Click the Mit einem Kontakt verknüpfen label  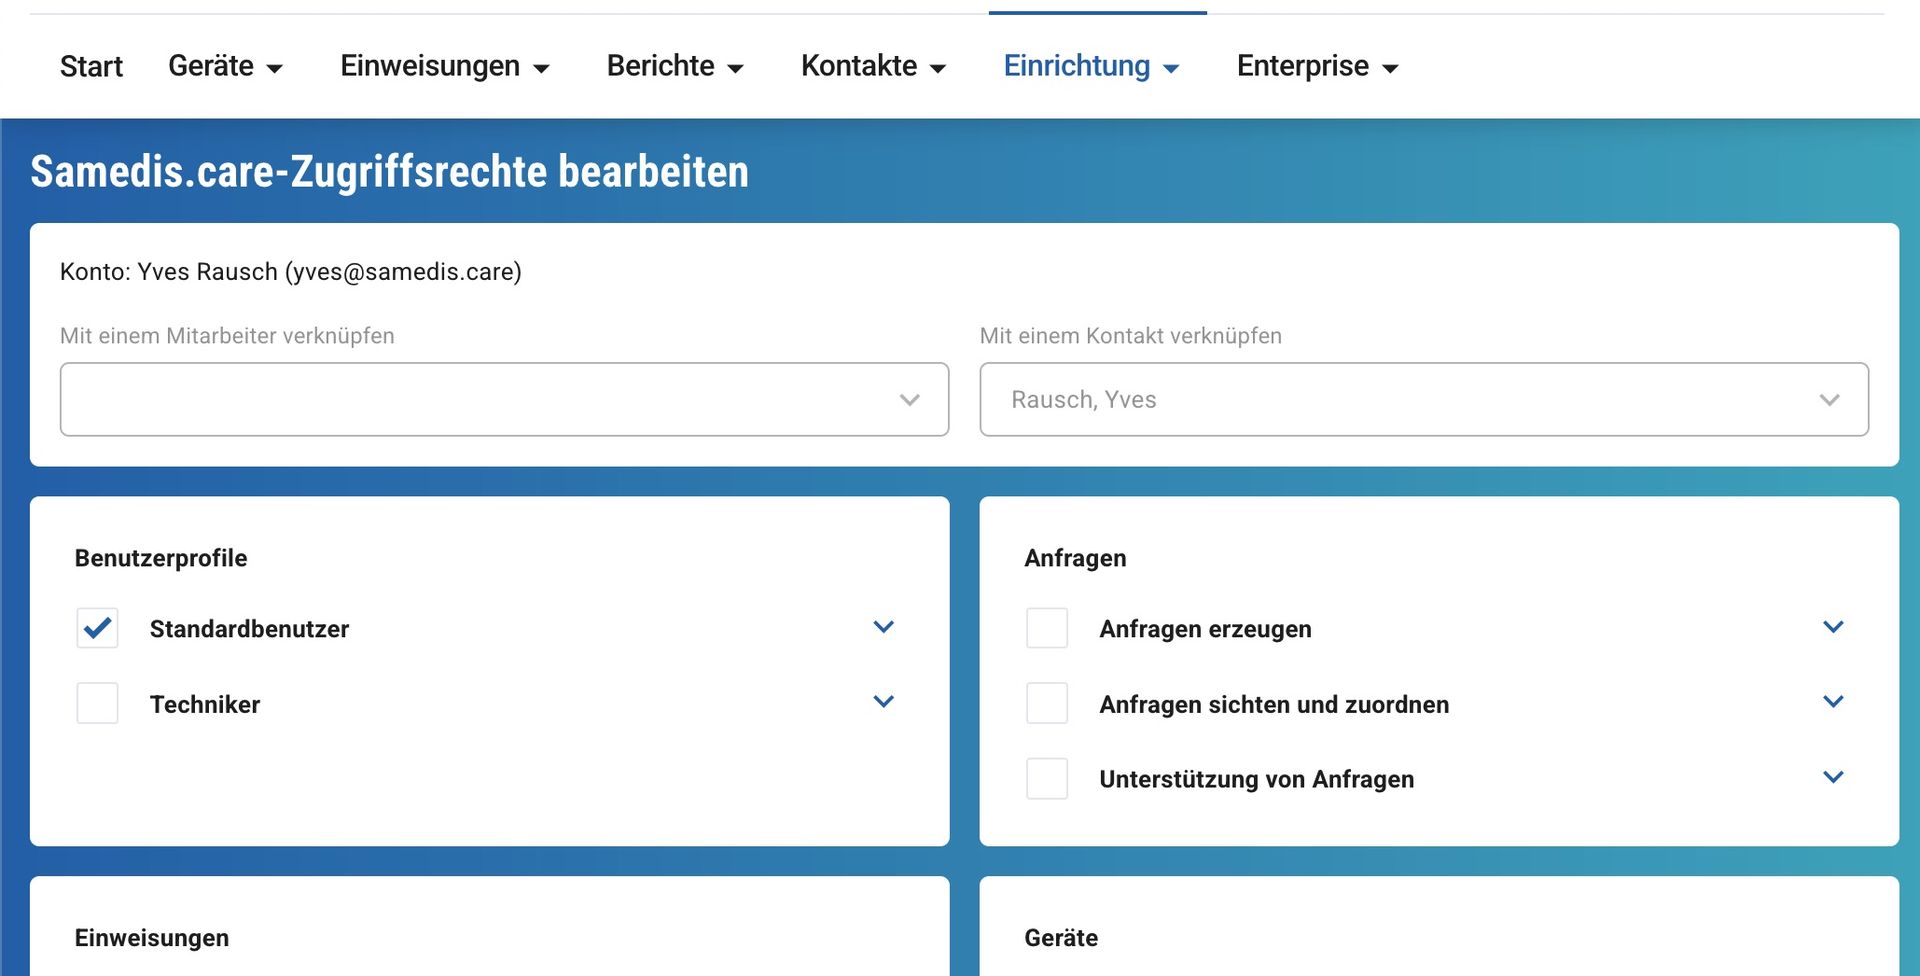[1130, 336]
